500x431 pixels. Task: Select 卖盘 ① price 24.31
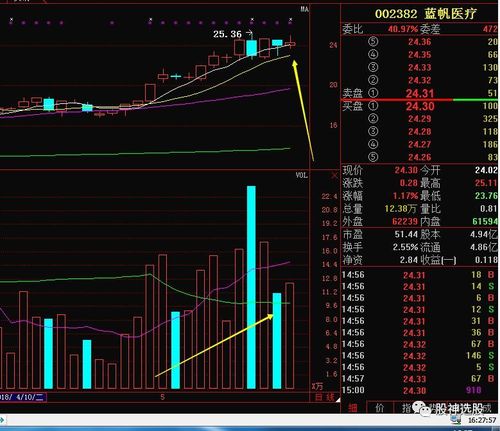coord(420,93)
